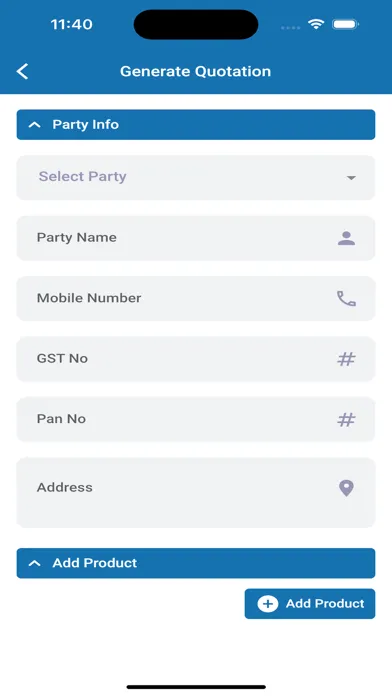Focus the GST No field

pyautogui.click(x=196, y=359)
